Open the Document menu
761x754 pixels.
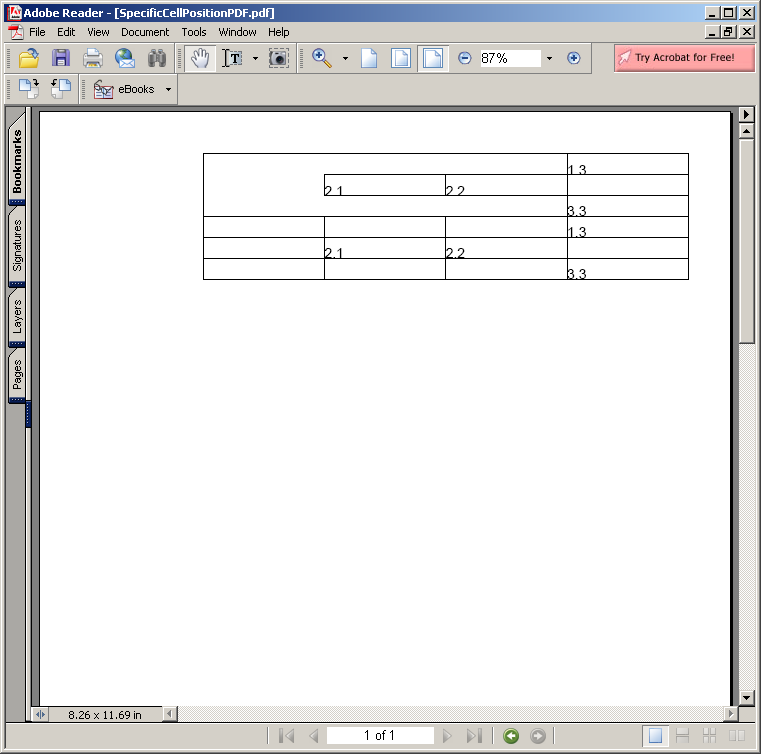[145, 32]
